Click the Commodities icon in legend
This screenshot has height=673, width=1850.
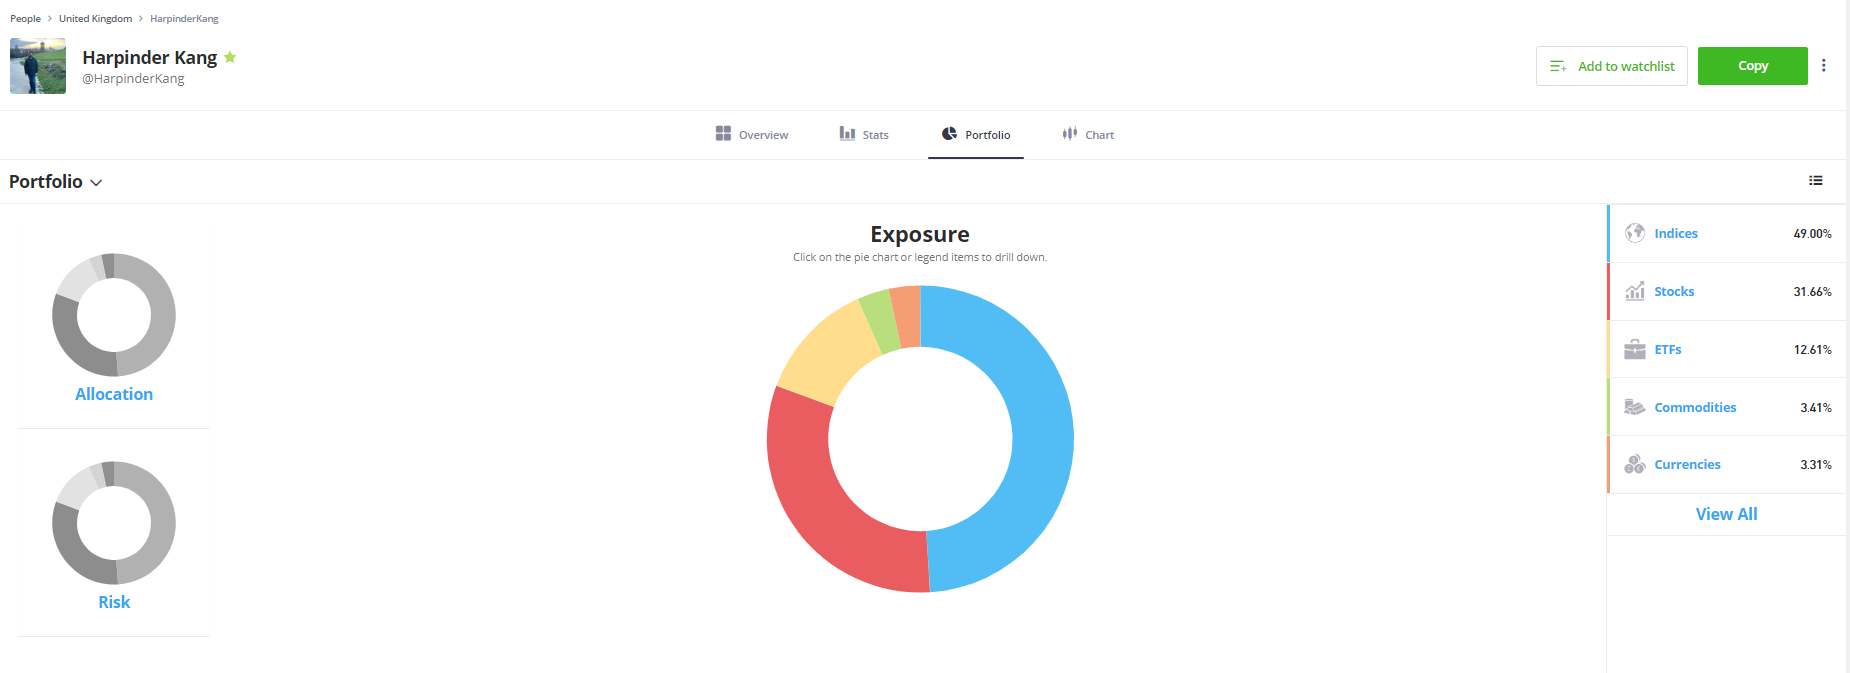(1635, 407)
